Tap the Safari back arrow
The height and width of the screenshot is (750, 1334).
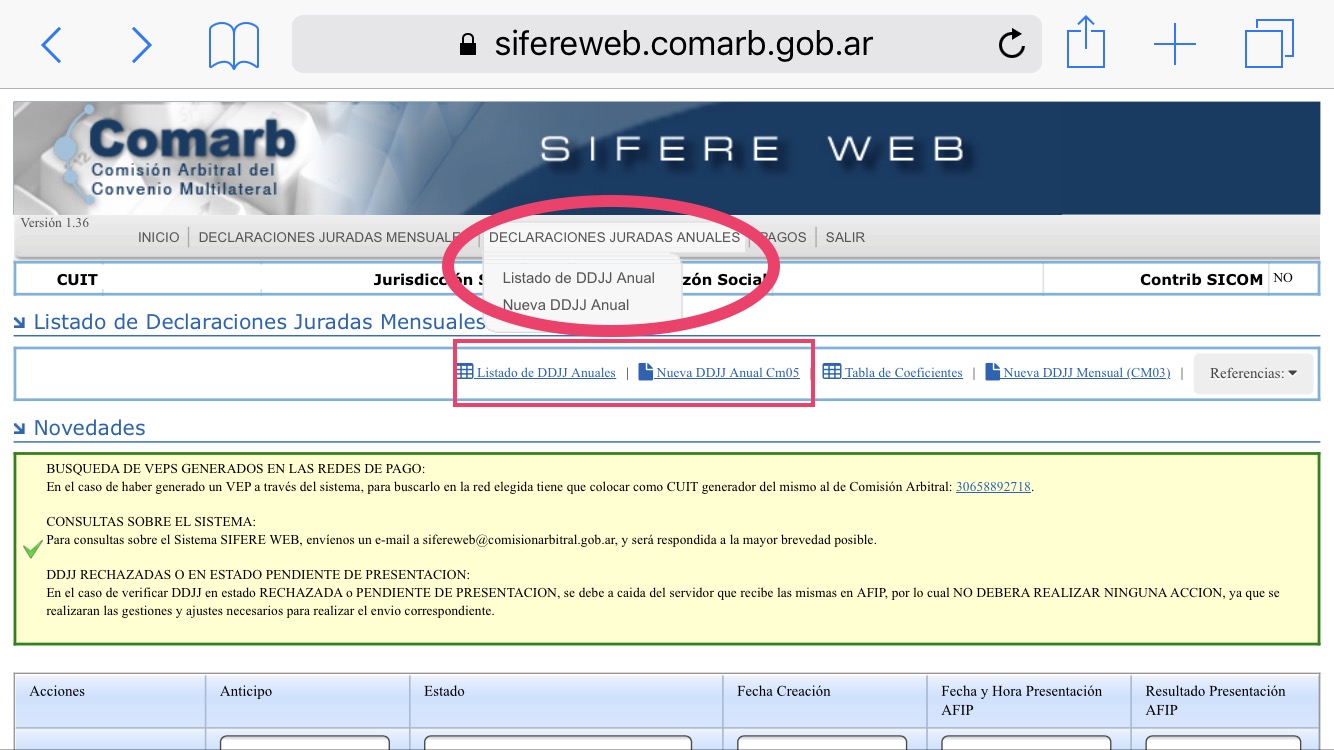51,45
